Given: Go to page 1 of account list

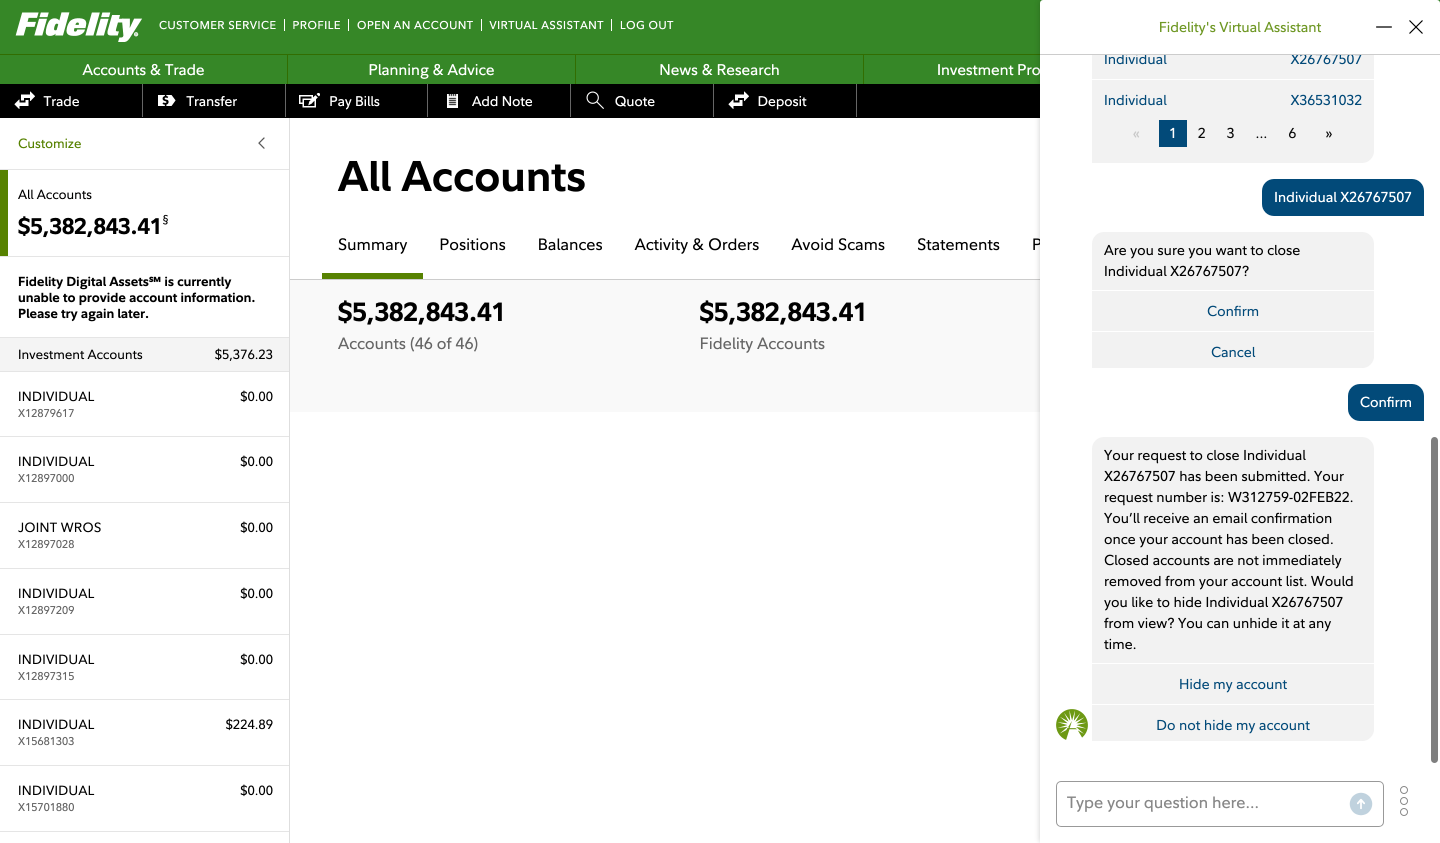Looking at the screenshot, I should point(1173,133).
